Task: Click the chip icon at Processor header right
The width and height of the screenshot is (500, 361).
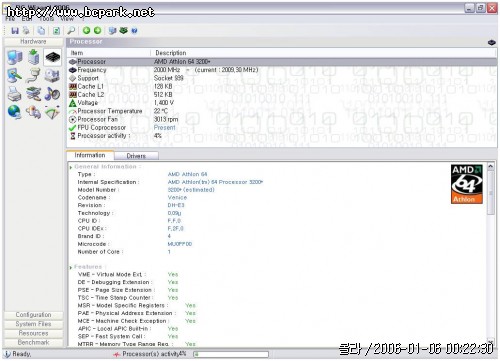Action: pyautogui.click(x=492, y=43)
